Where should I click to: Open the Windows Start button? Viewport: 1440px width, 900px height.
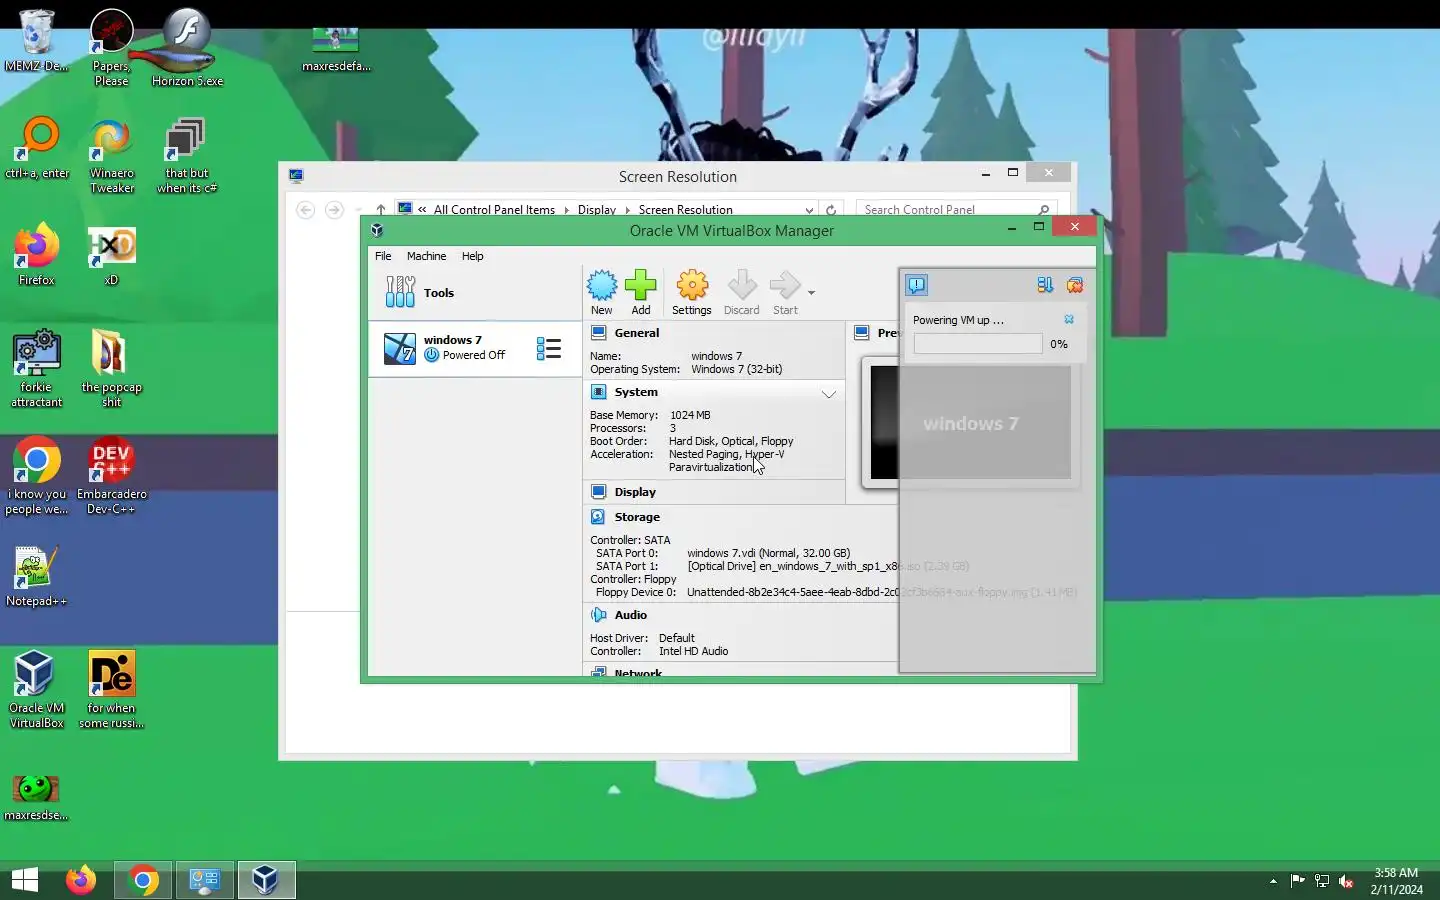coord(25,880)
